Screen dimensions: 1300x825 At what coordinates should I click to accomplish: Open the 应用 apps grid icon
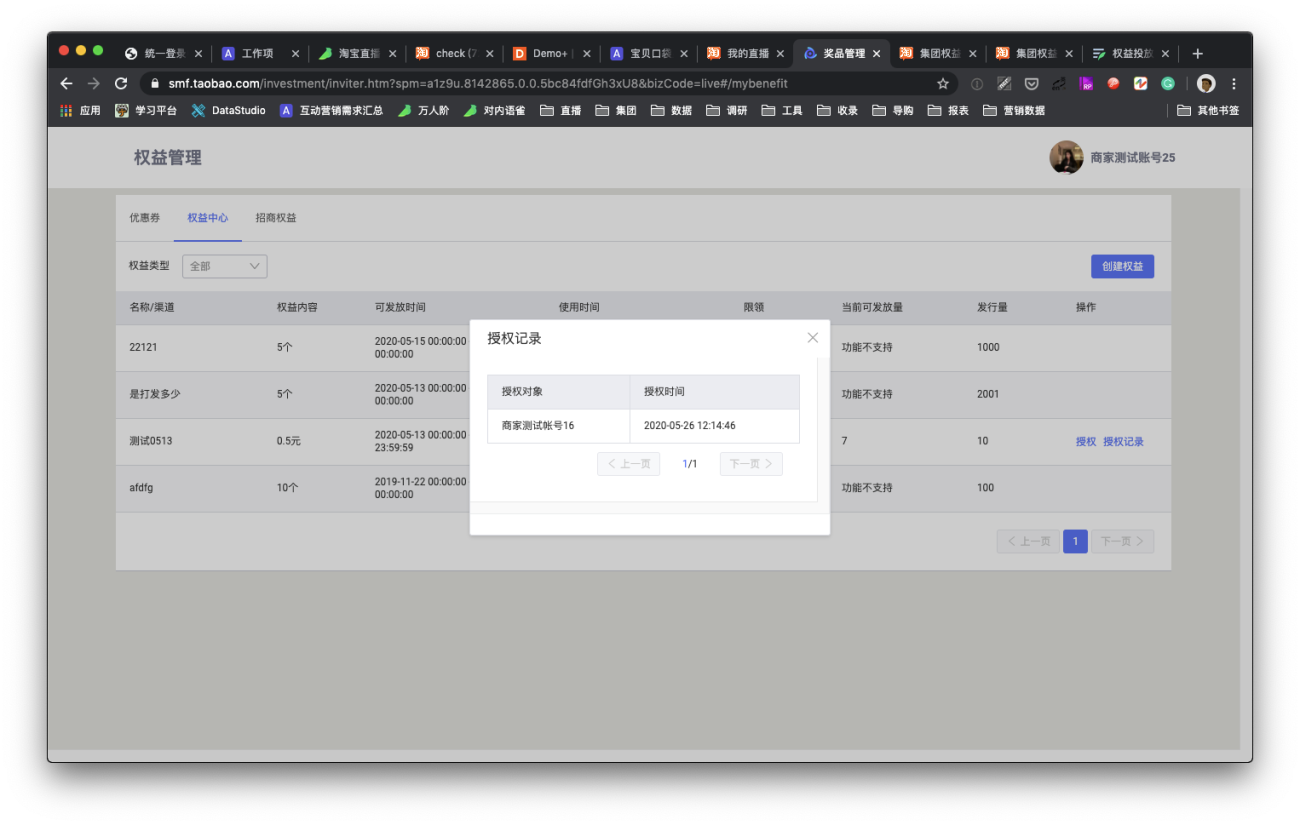(x=67, y=111)
